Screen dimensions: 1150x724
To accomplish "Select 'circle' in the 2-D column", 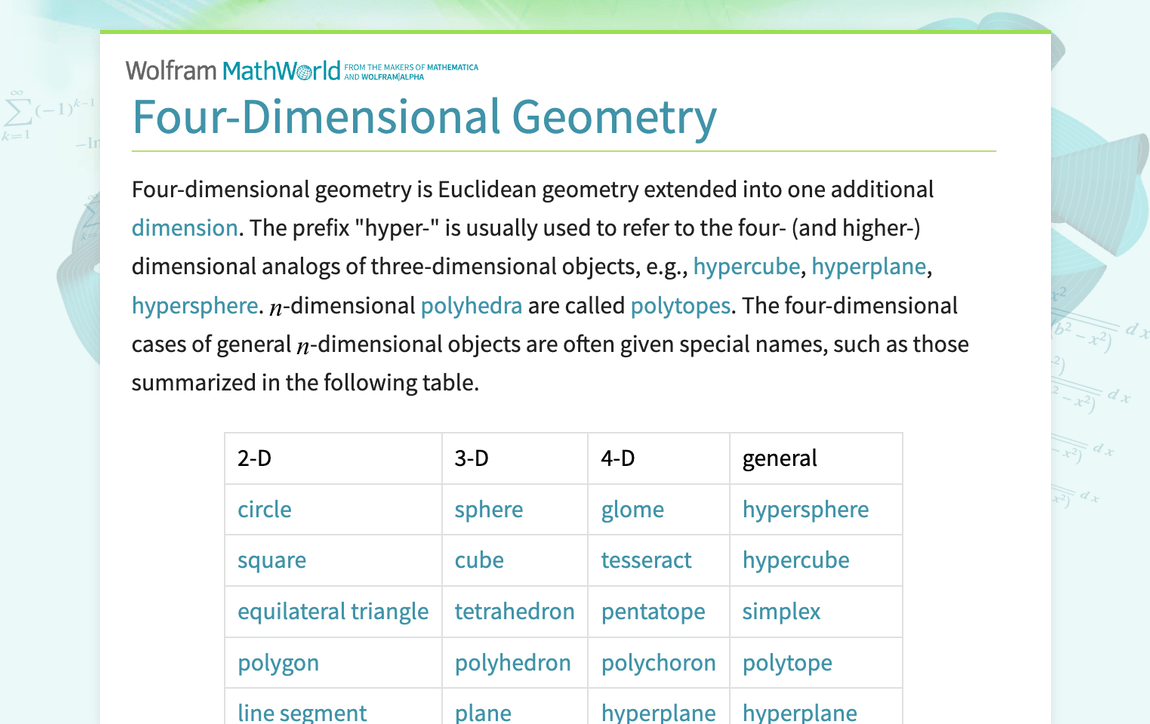I will point(265,509).
